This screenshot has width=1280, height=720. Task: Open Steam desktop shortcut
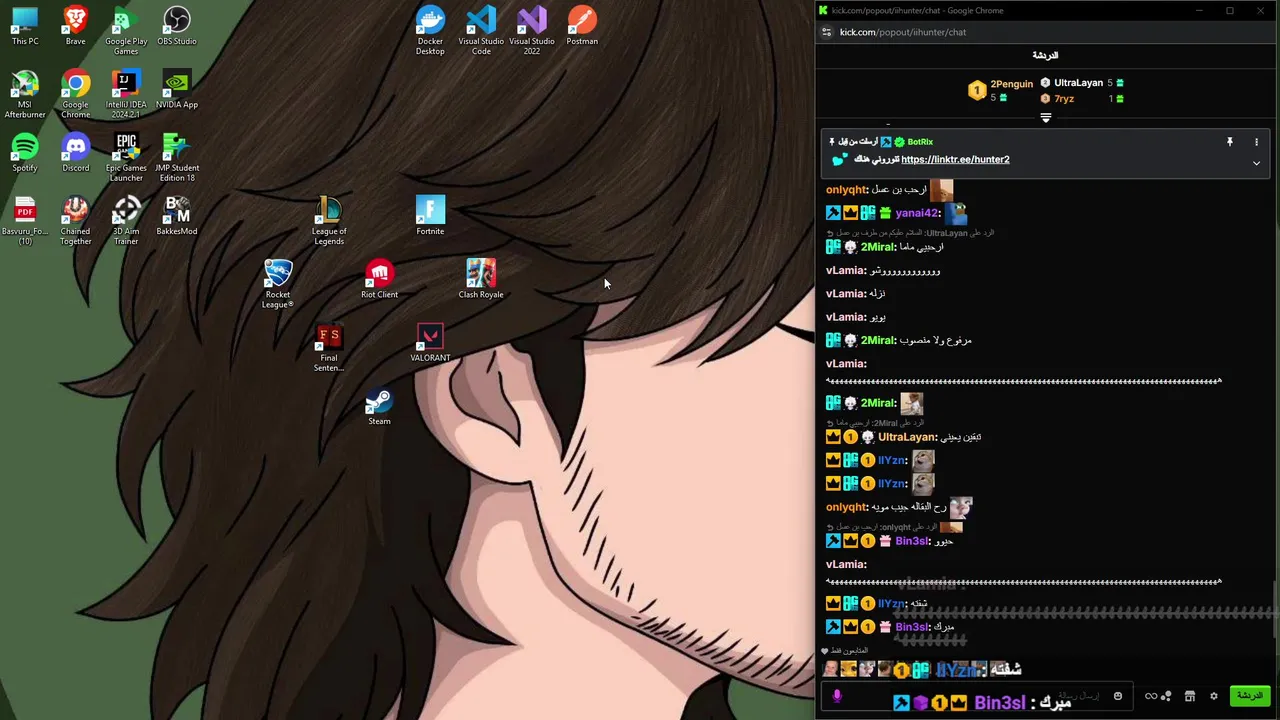click(x=379, y=405)
